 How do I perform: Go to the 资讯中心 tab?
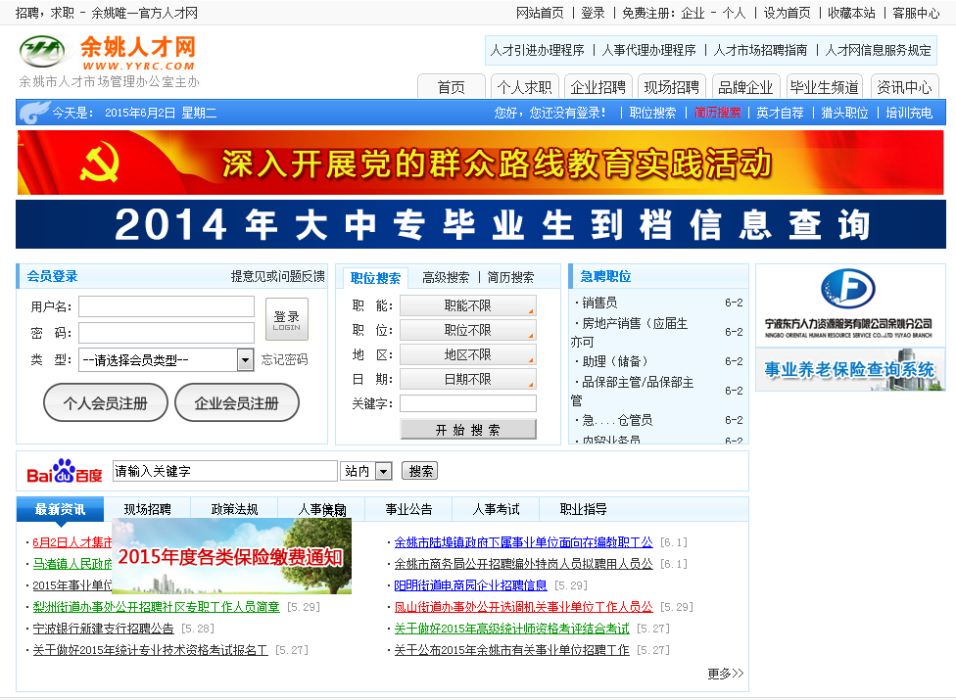[904, 87]
